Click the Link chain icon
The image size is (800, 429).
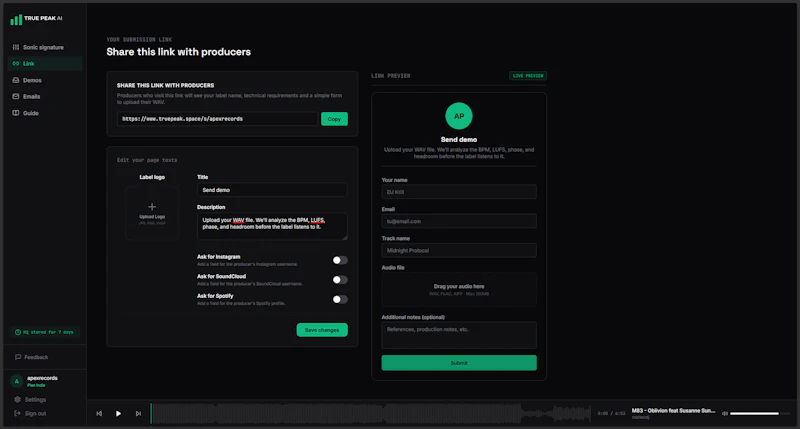pos(16,64)
